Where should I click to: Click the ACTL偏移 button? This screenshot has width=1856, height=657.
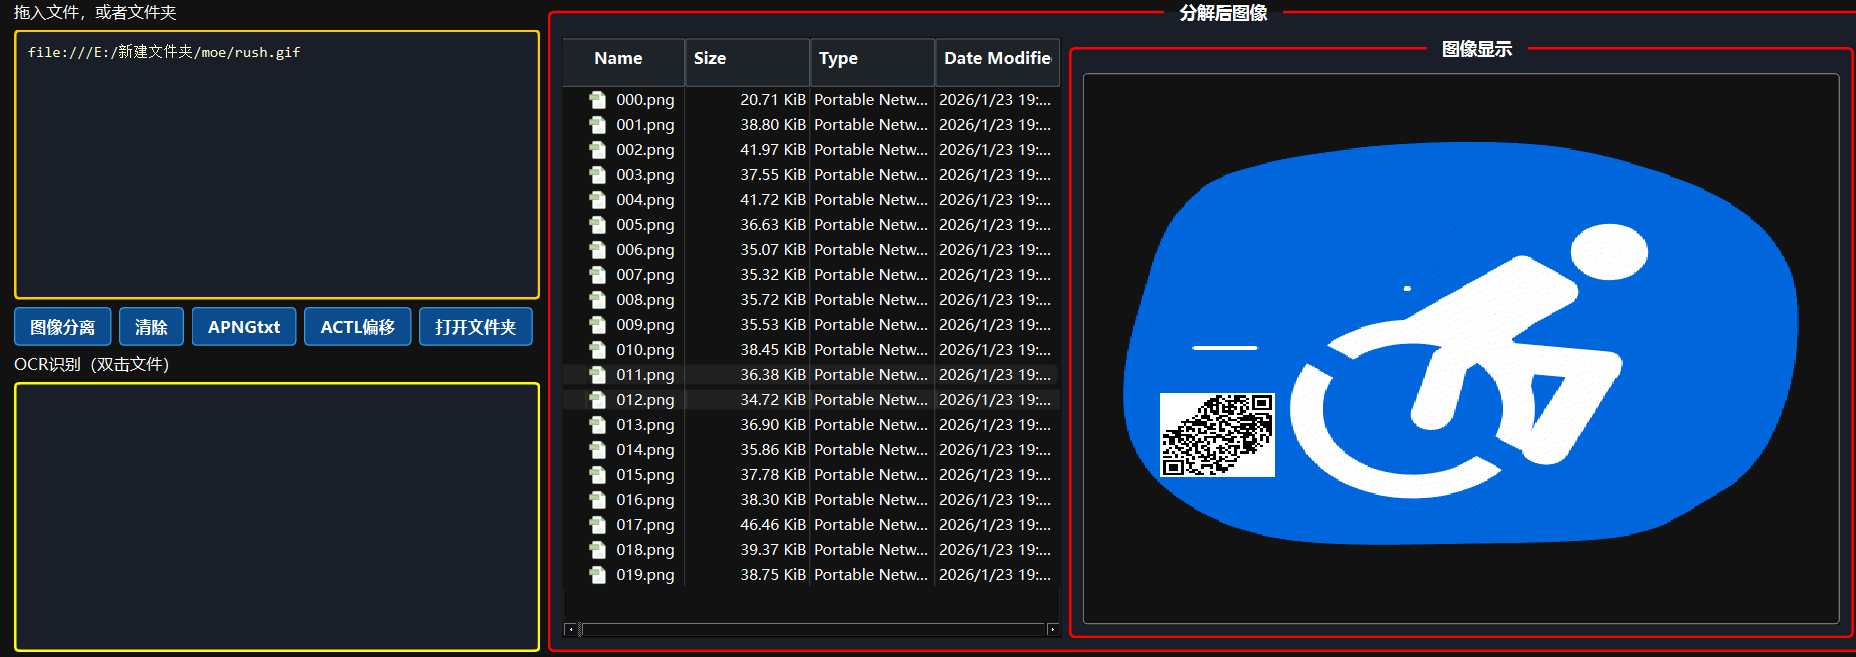[357, 327]
